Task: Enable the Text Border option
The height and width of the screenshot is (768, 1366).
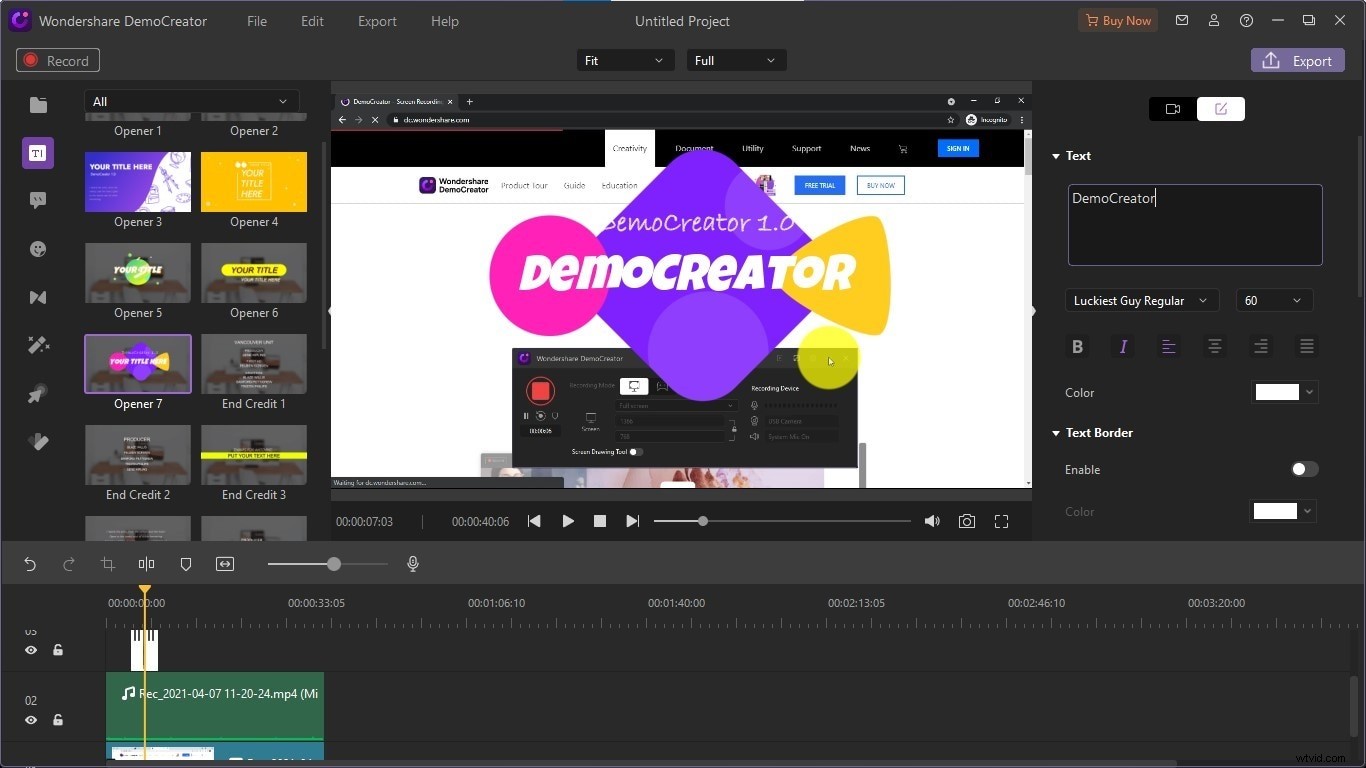Action: coord(1303,469)
